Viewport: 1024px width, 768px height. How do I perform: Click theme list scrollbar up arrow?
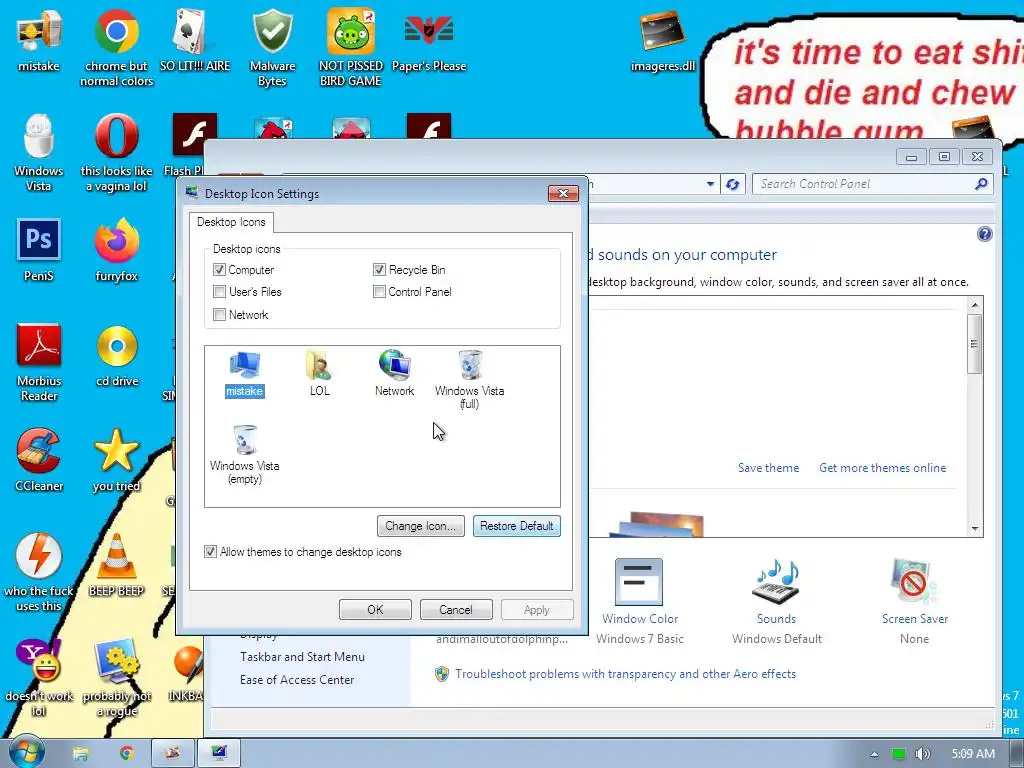click(974, 305)
